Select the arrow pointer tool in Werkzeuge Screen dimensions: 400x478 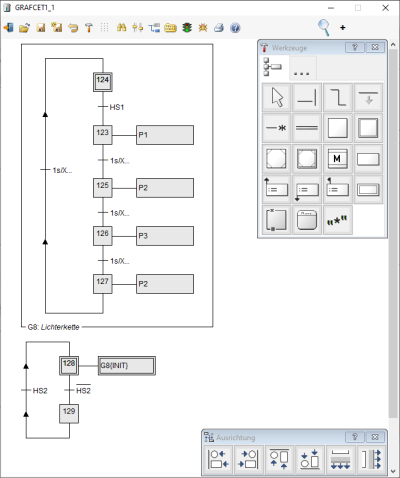click(277, 97)
